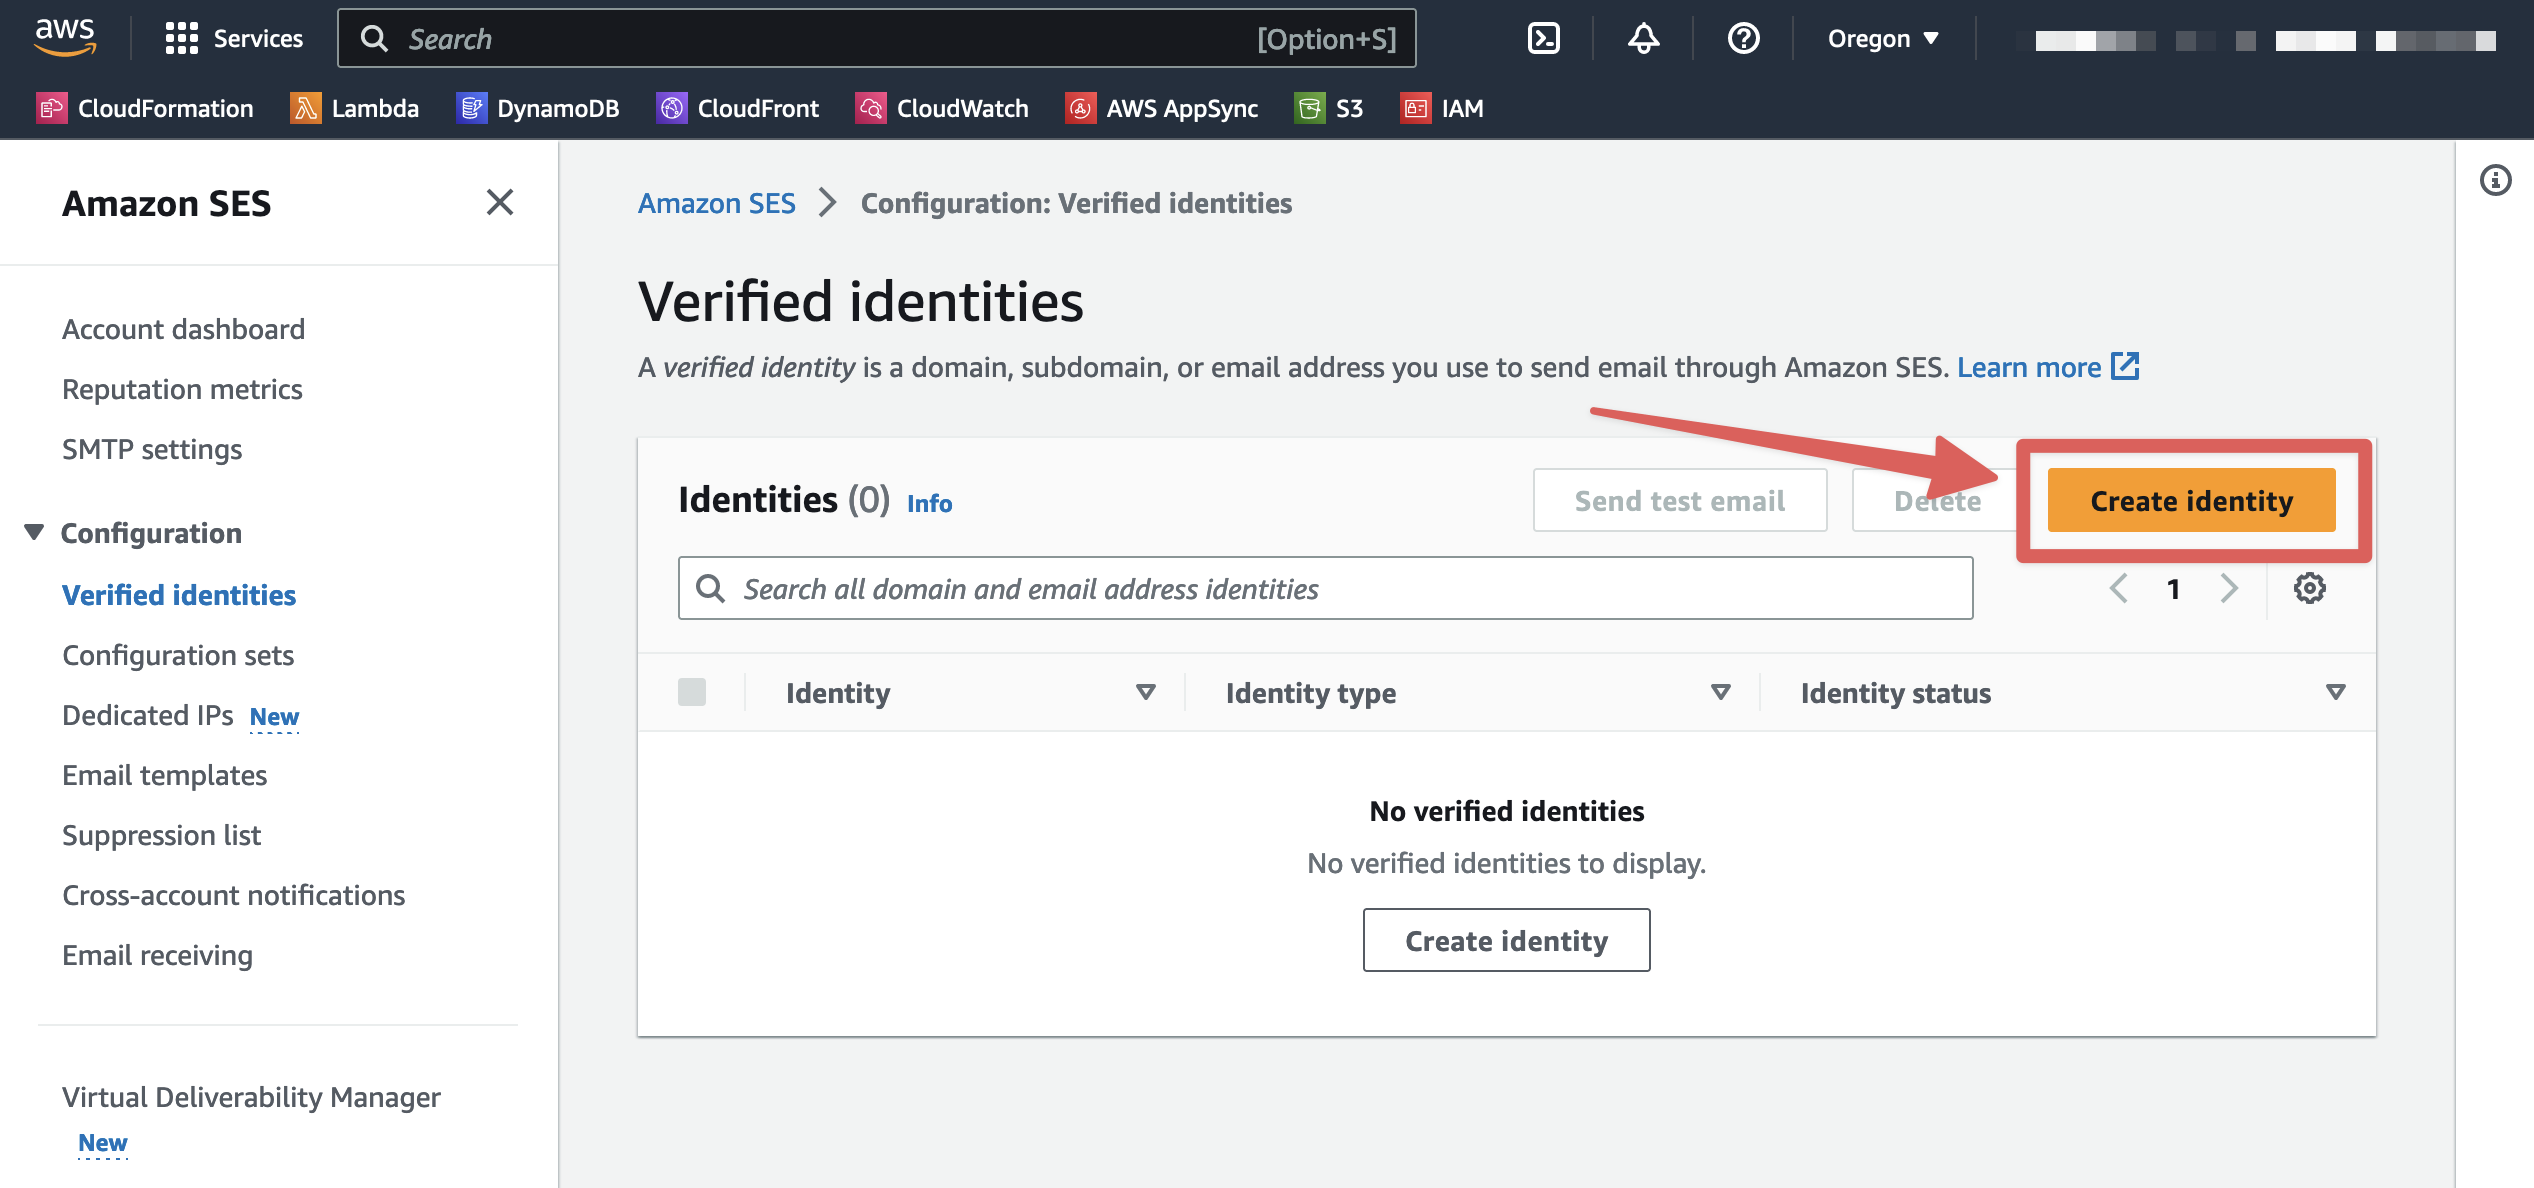
Task: Sort by Identity status column
Action: (x=2336, y=692)
